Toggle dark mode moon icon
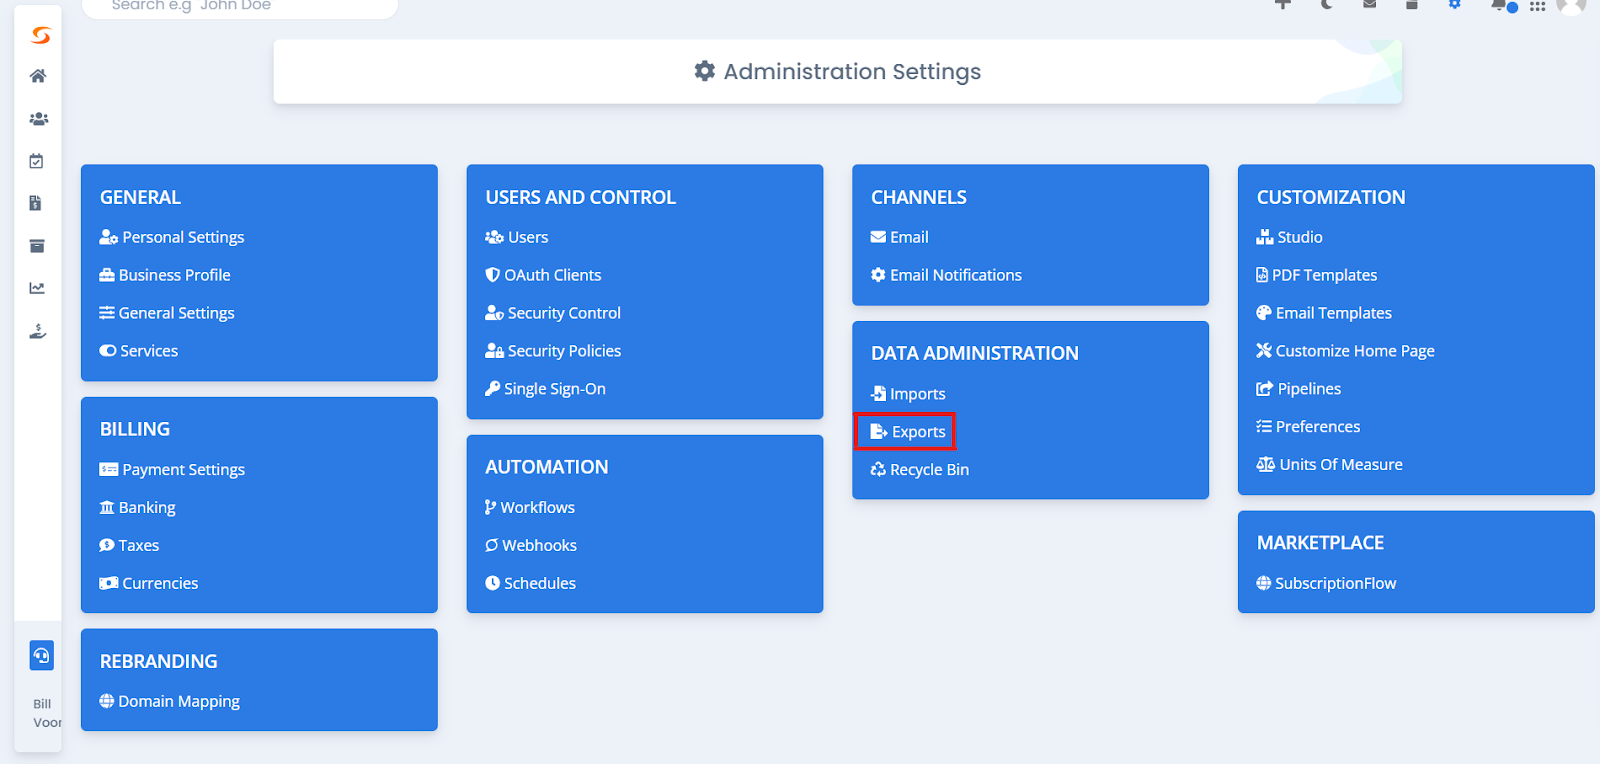This screenshot has height=764, width=1600. 1327,5
